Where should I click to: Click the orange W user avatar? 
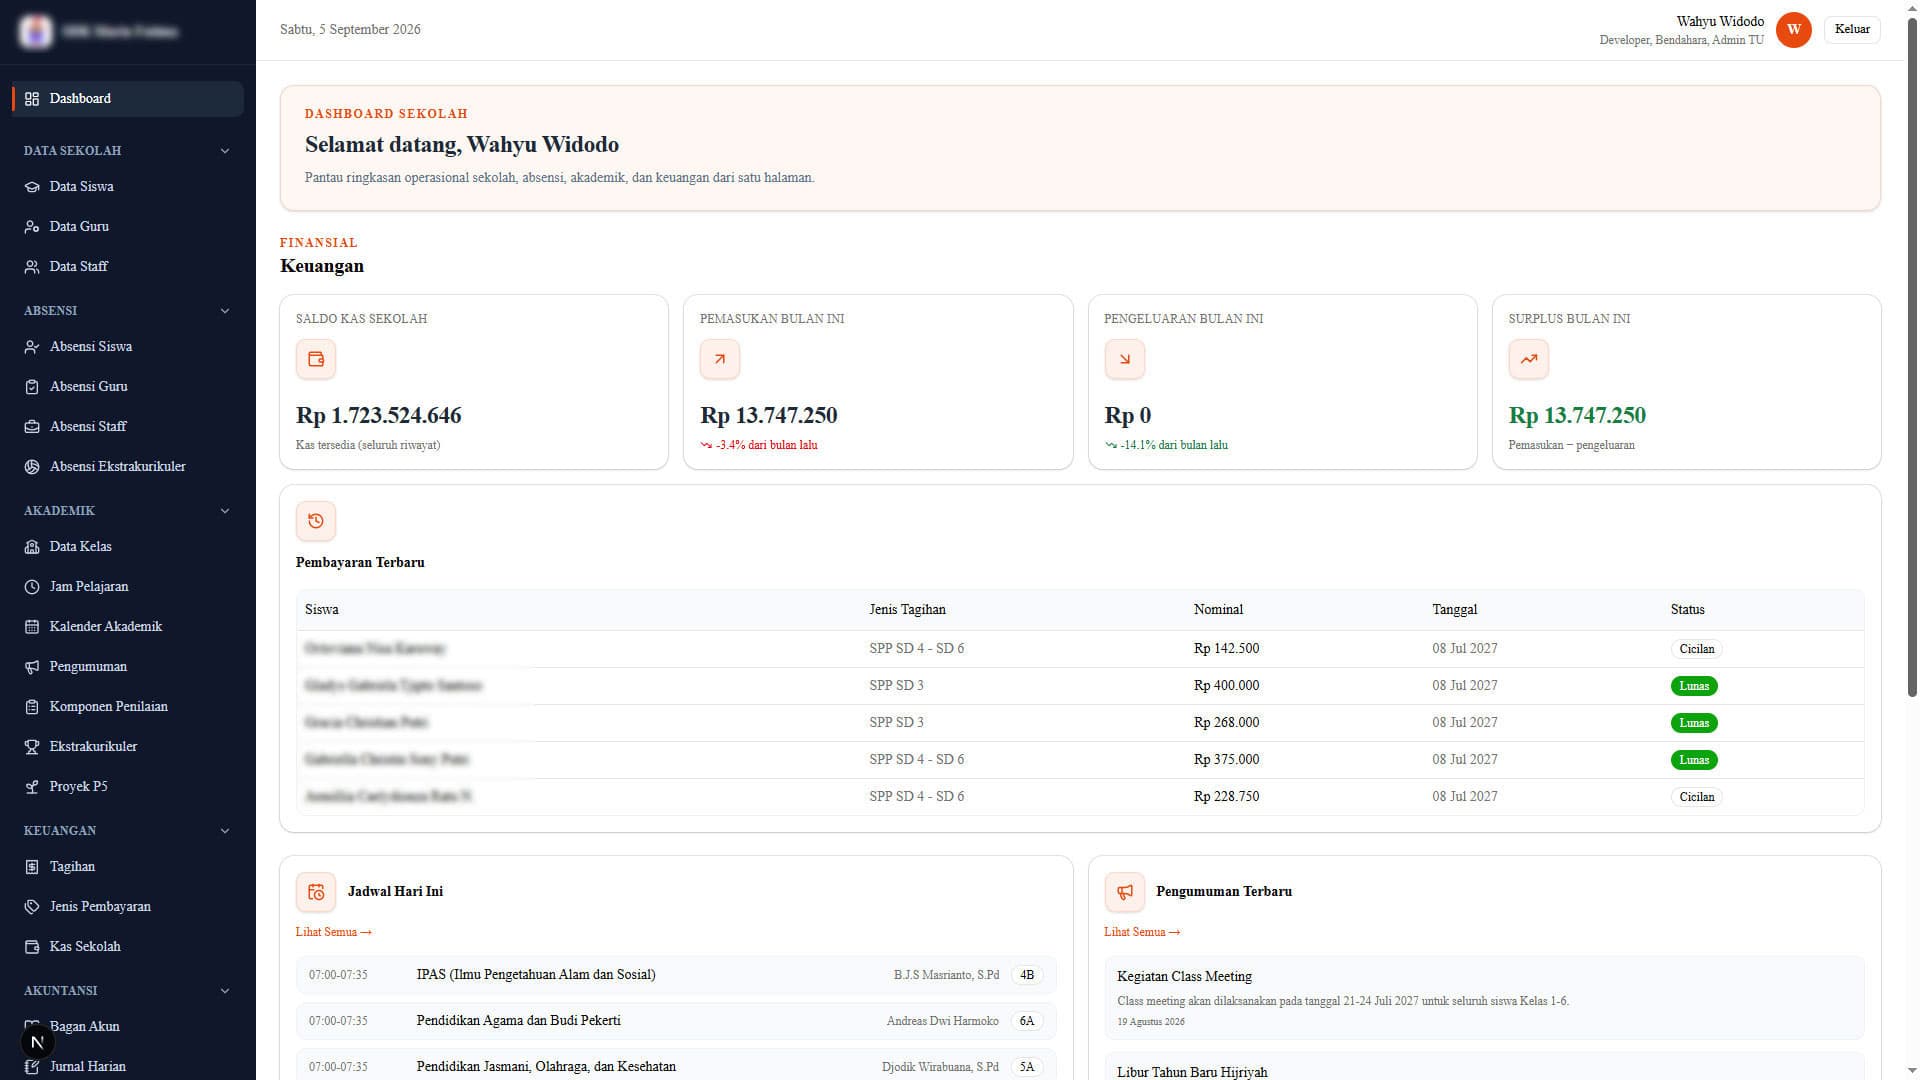(x=1794, y=30)
